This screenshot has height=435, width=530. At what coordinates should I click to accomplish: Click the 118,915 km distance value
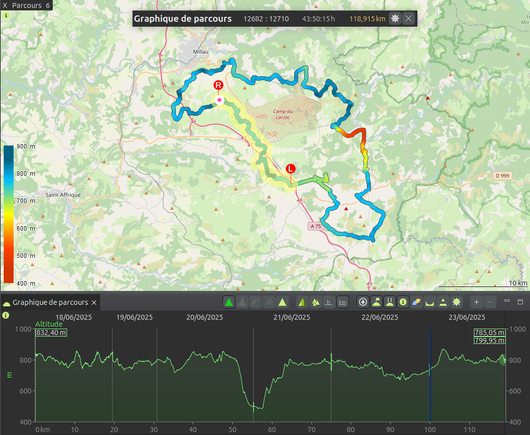[367, 19]
